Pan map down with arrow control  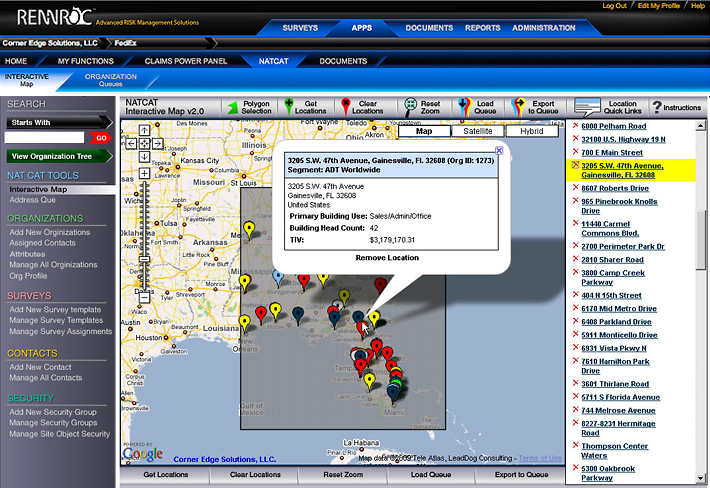click(144, 157)
